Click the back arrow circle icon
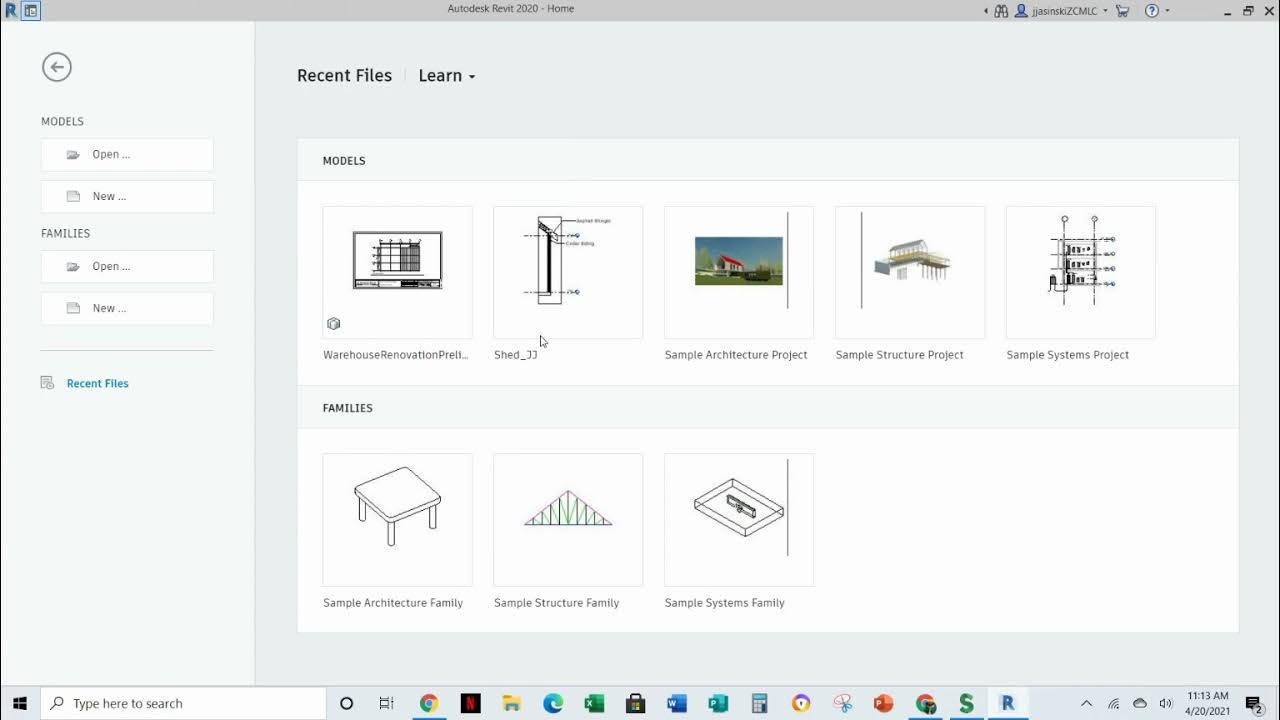This screenshot has height=720, width=1280. [x=57, y=67]
